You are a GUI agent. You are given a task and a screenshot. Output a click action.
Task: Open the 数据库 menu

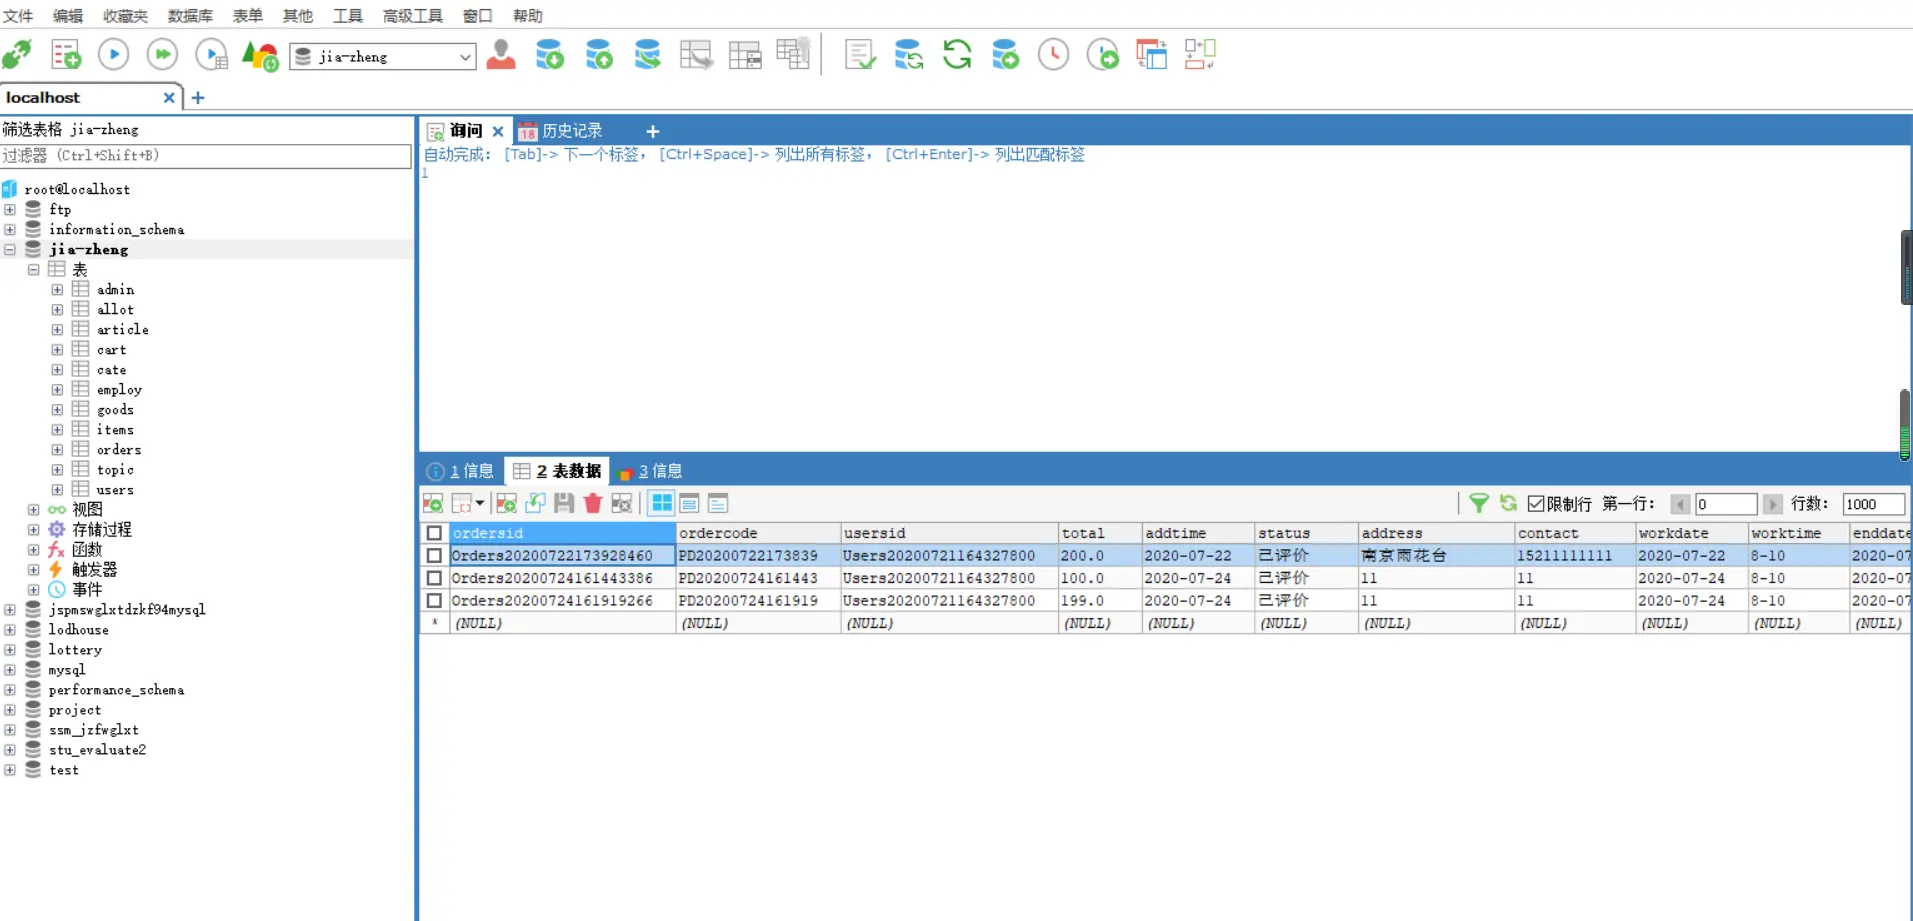(x=190, y=16)
